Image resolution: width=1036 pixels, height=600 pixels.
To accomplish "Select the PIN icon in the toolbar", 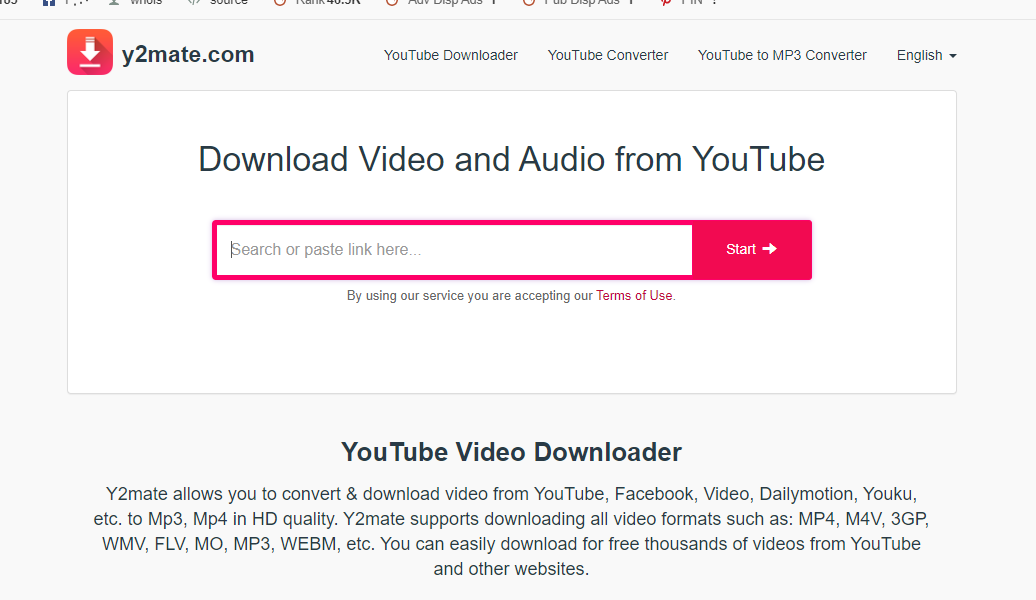I will coord(668,3).
